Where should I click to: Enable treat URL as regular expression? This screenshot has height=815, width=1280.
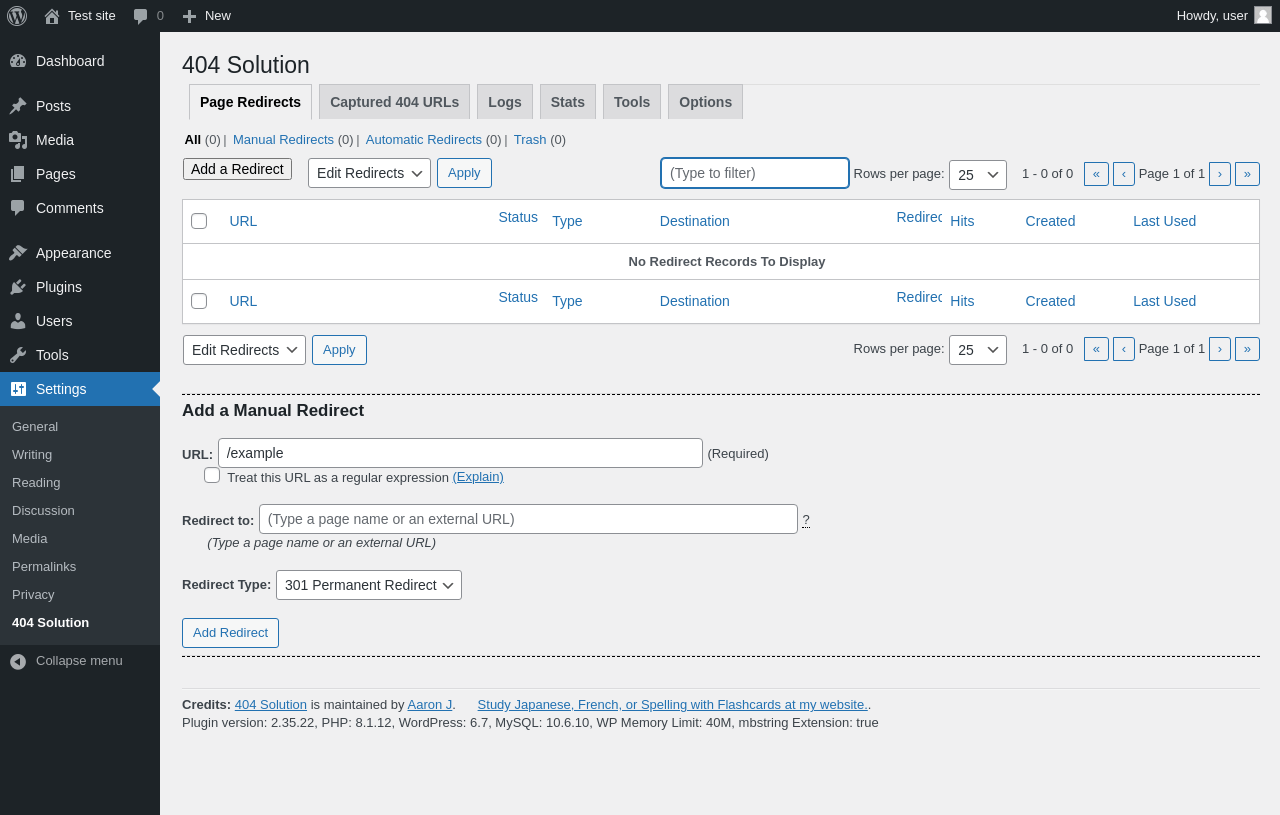[x=212, y=475]
